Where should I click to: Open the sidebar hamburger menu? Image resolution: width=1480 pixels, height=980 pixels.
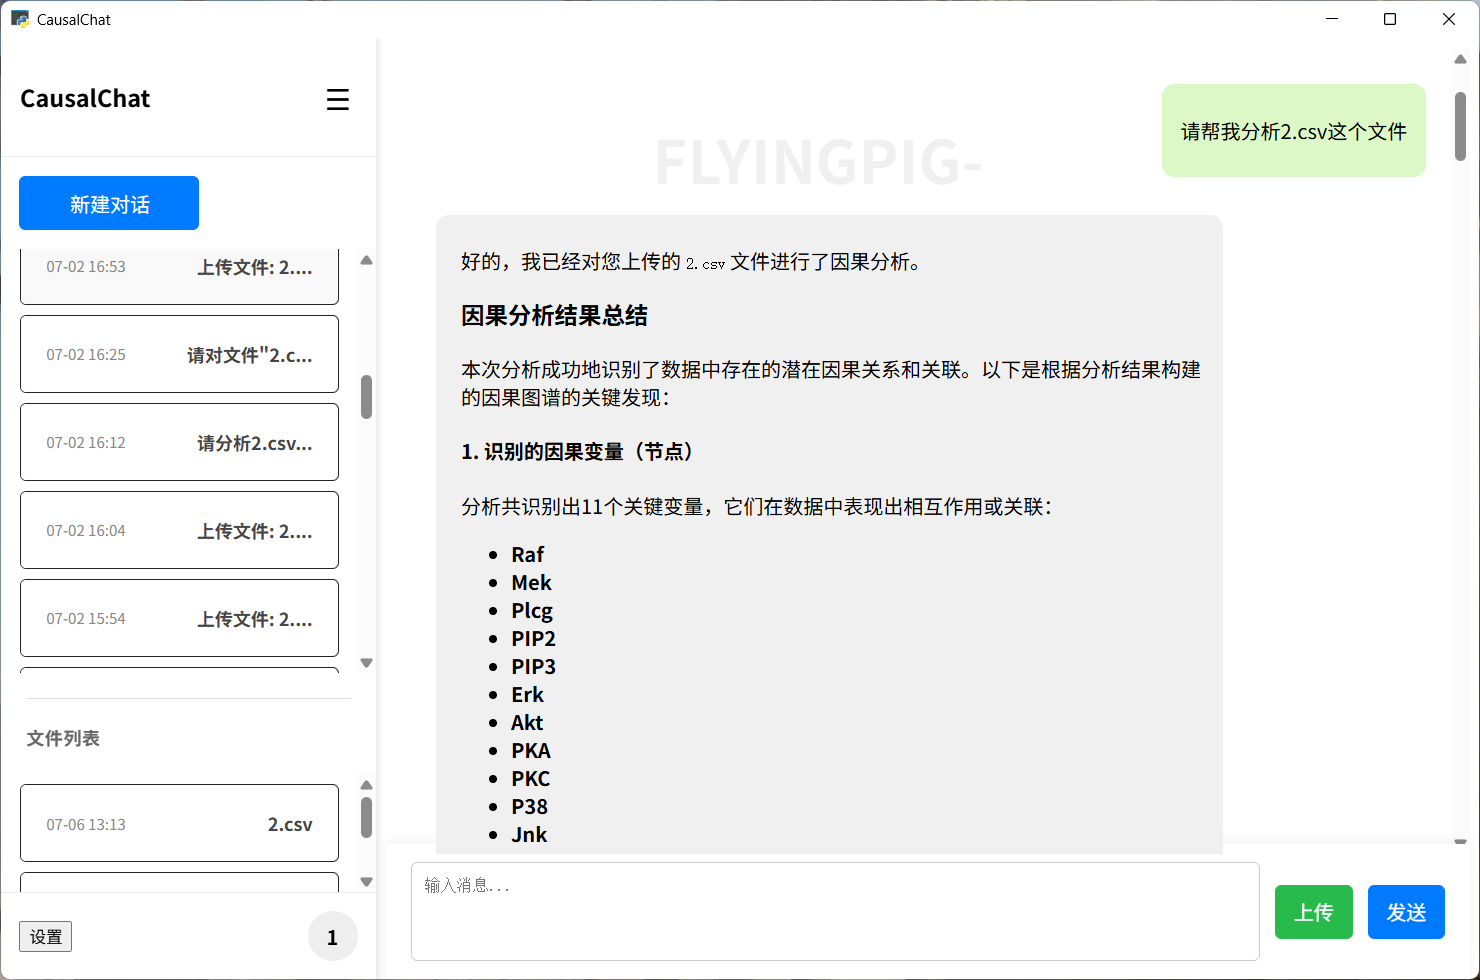[338, 100]
